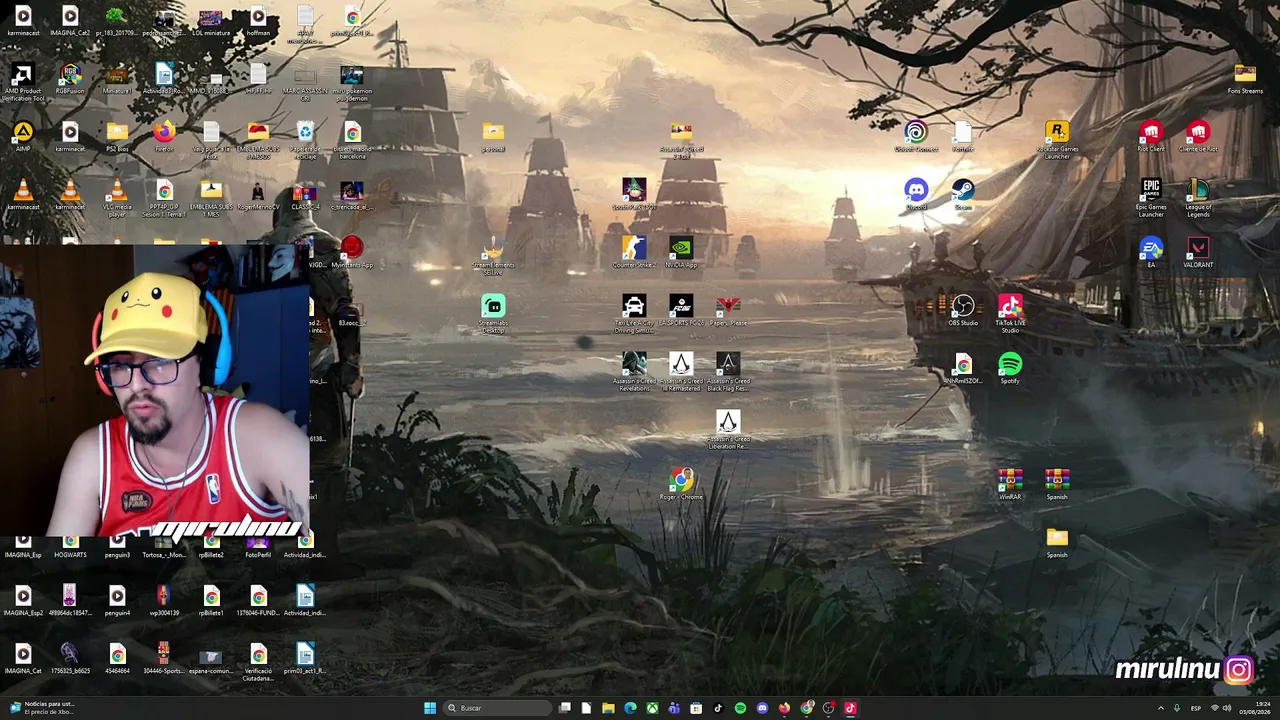
Task: Select the StreamElements SE.Live icon
Action: pyautogui.click(x=493, y=255)
